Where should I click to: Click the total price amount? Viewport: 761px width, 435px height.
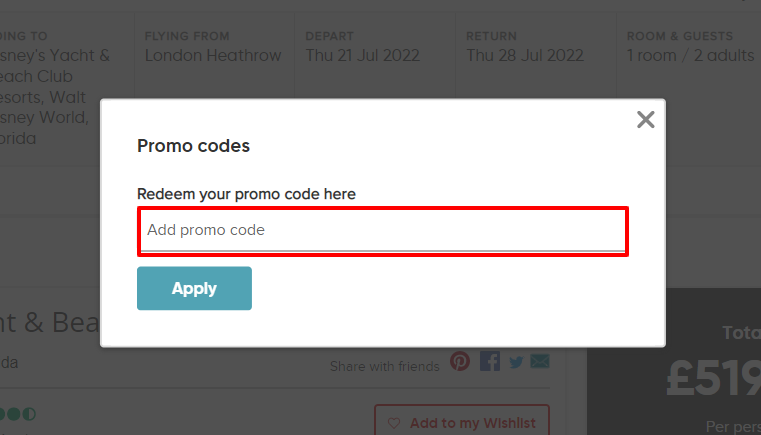713,379
